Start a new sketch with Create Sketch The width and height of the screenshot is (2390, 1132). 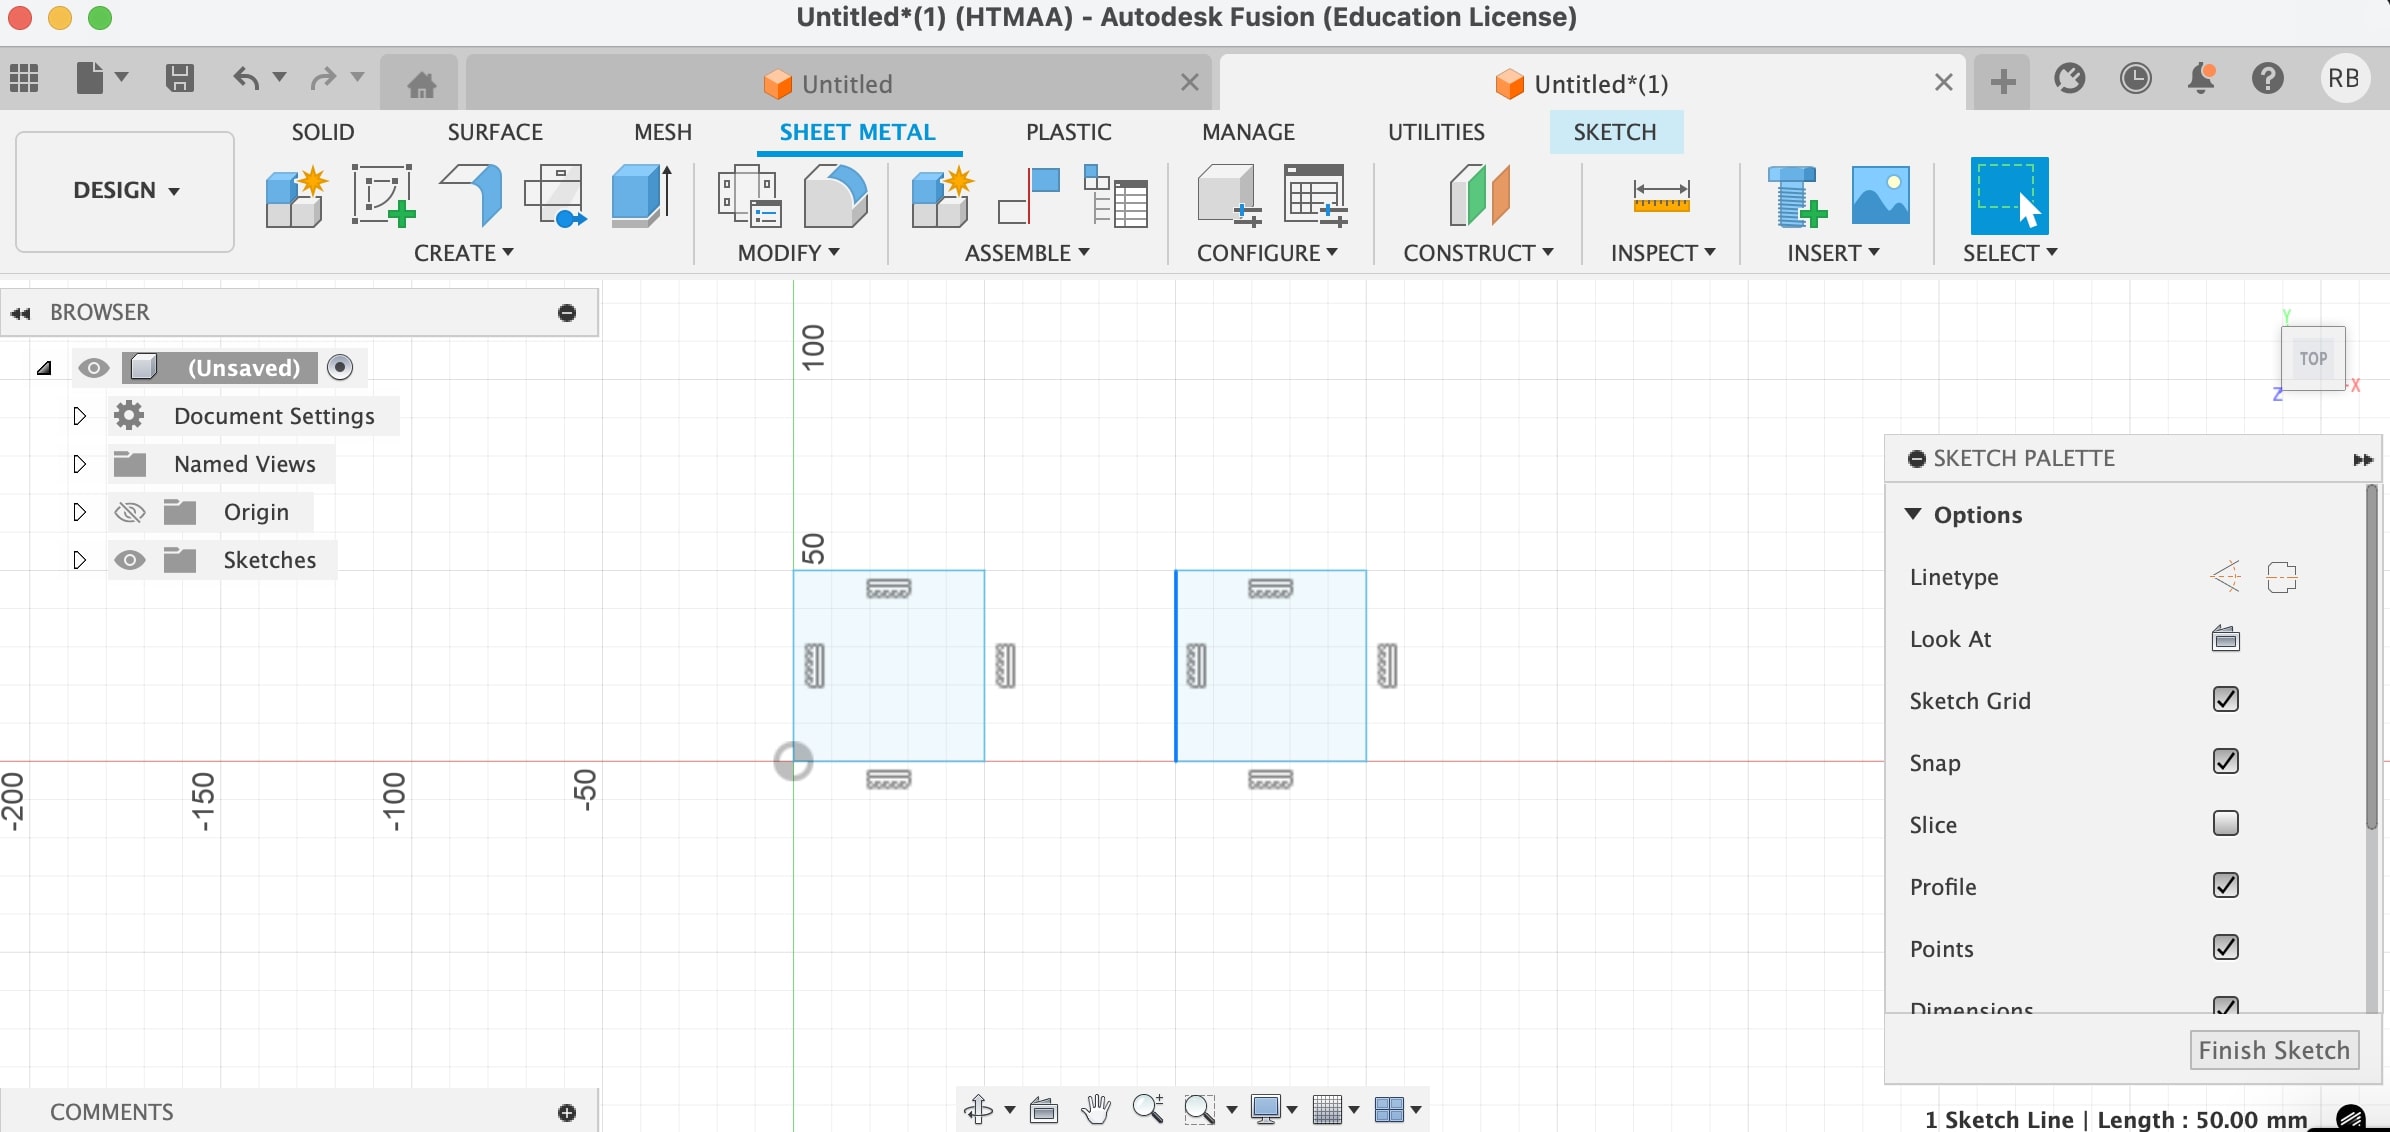pos(384,196)
